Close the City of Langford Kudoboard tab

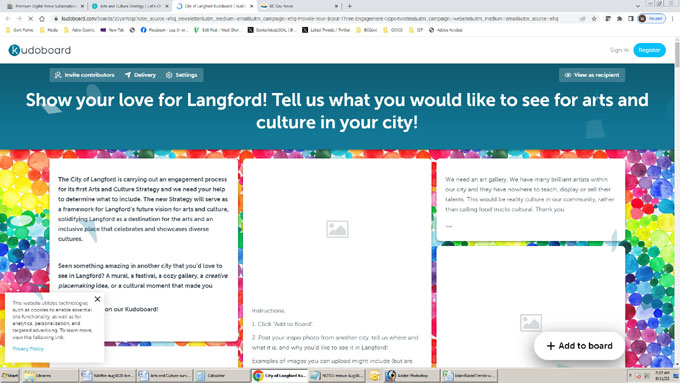point(252,6)
